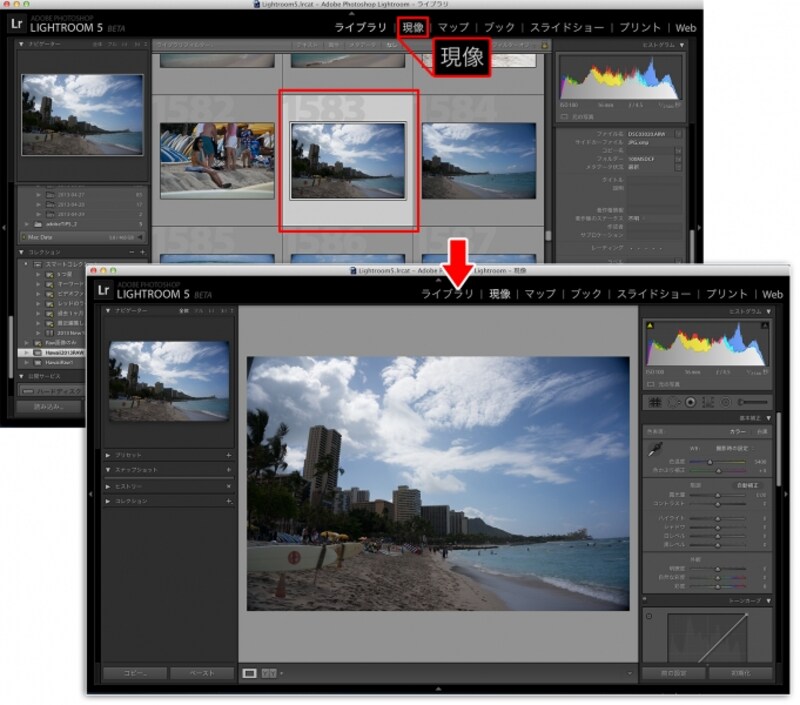Viewport: 800px width, 705px height.
Task: Click the コピー button
Action: pyautogui.click(x=134, y=674)
